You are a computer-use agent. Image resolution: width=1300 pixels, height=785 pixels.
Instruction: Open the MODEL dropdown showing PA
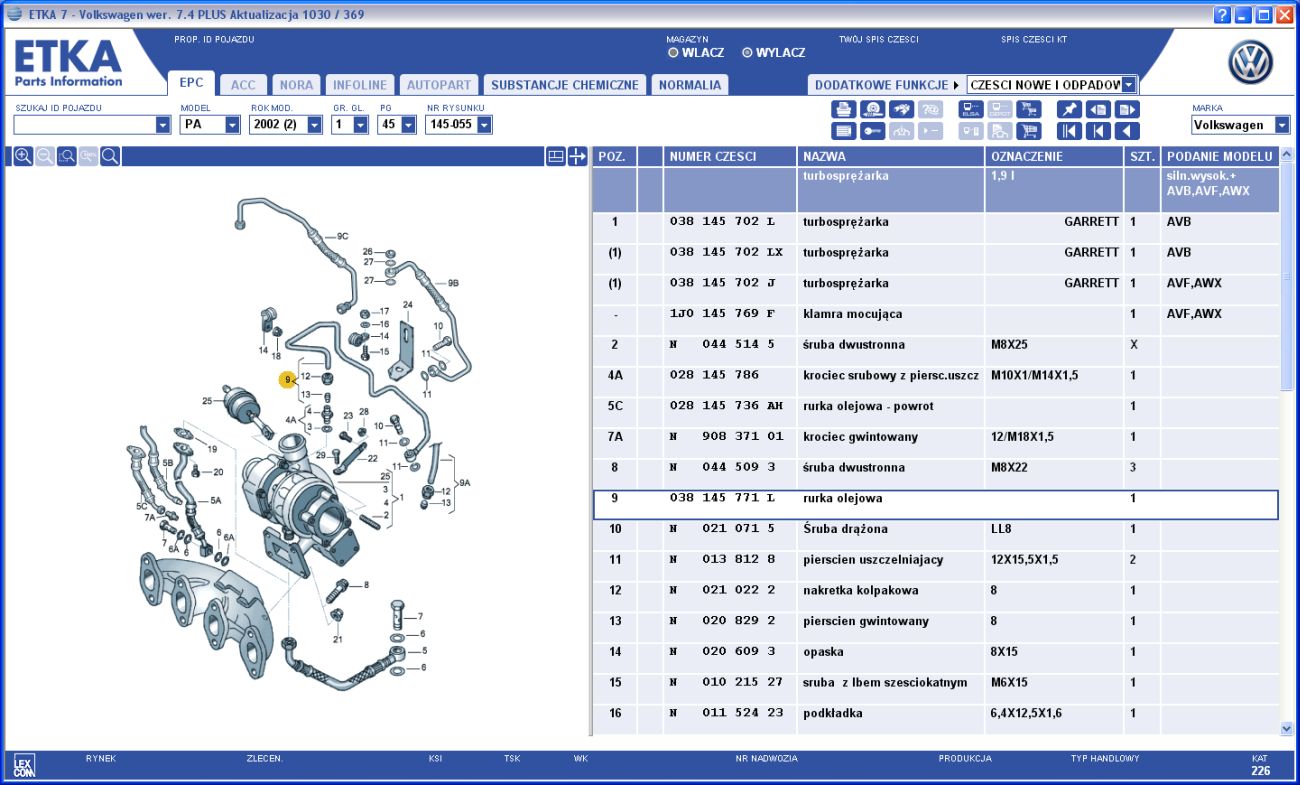click(232, 125)
